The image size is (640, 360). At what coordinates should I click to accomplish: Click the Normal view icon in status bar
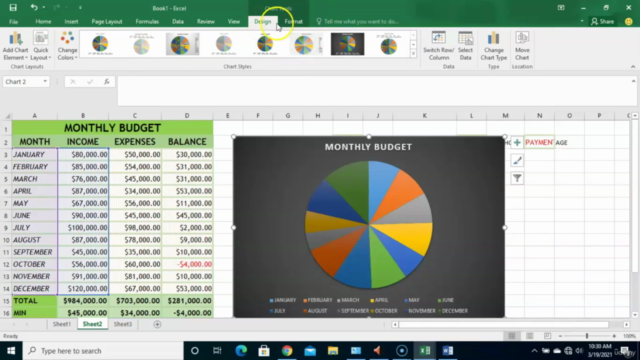point(512,336)
